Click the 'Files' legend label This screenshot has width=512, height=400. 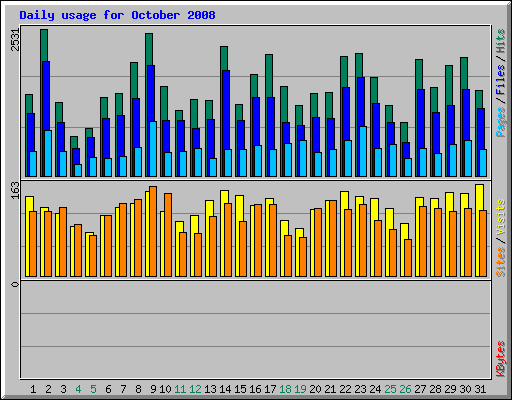pyautogui.click(x=501, y=80)
